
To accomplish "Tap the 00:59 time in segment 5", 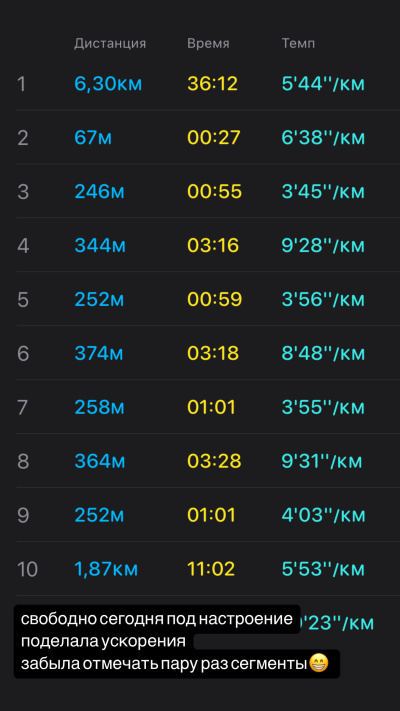I will click(215, 300).
